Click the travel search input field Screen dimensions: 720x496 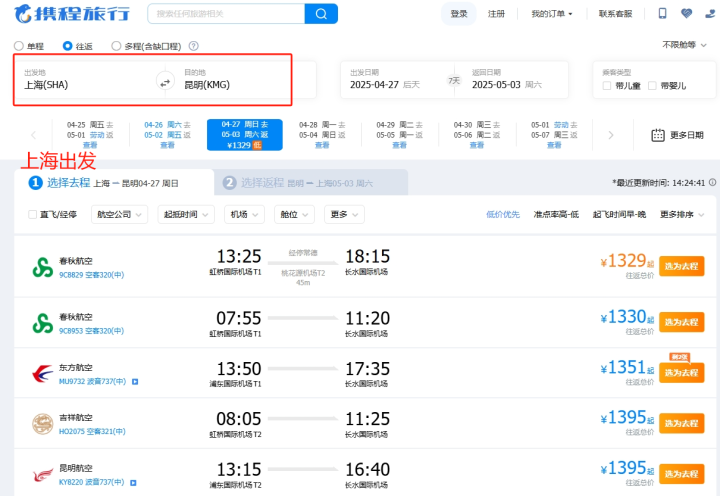pos(226,14)
